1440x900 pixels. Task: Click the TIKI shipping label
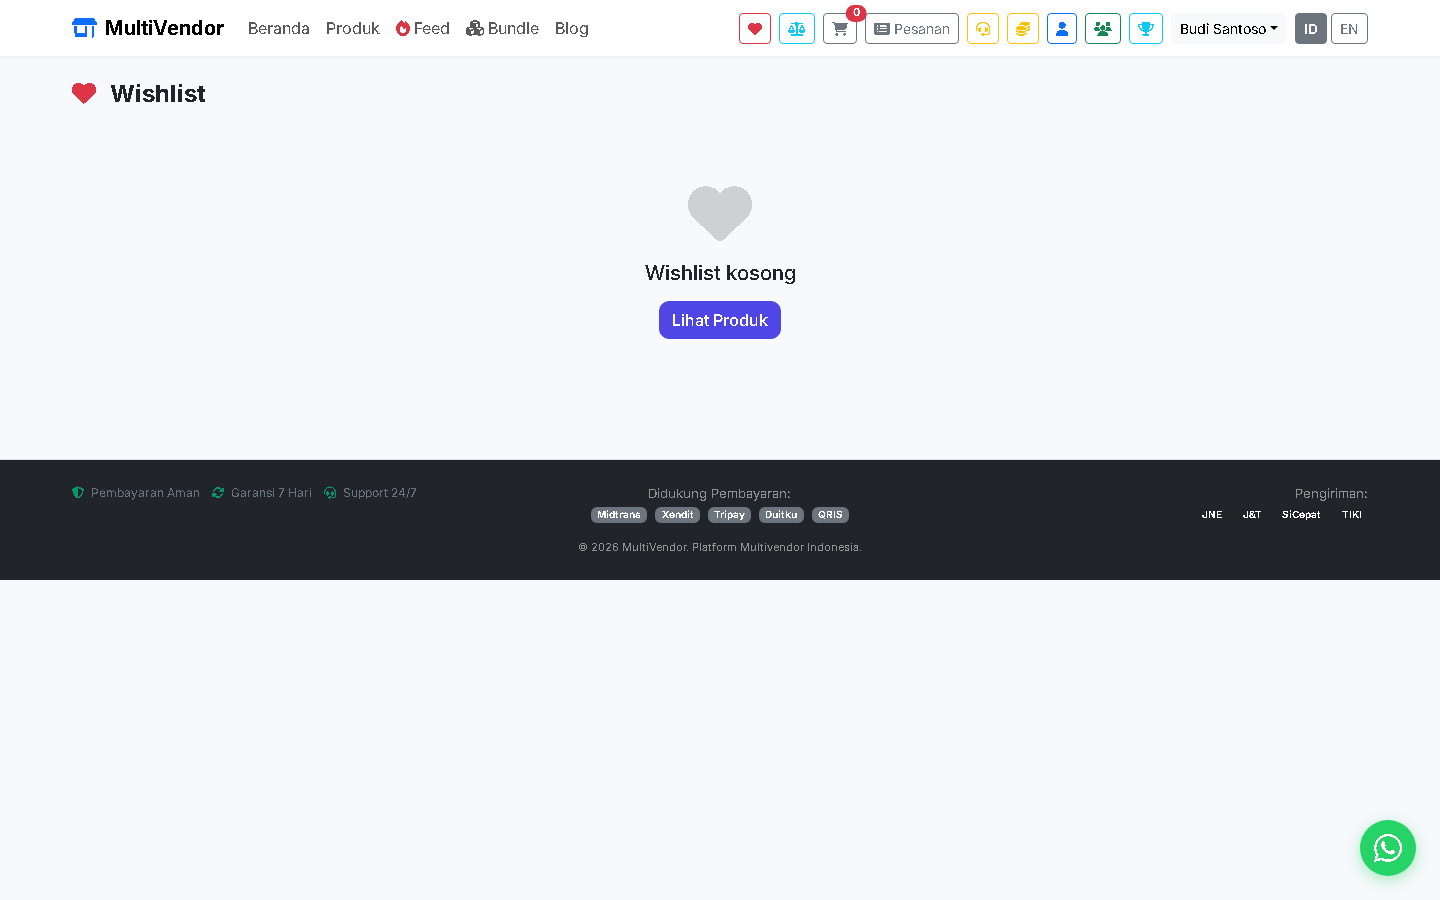click(1352, 515)
